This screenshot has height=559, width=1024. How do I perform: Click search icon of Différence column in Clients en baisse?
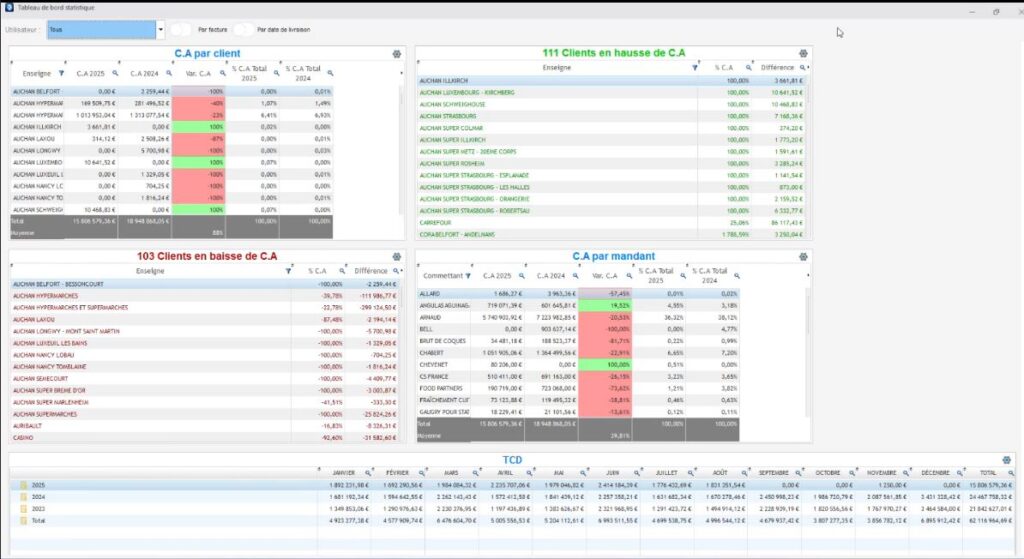(396, 270)
